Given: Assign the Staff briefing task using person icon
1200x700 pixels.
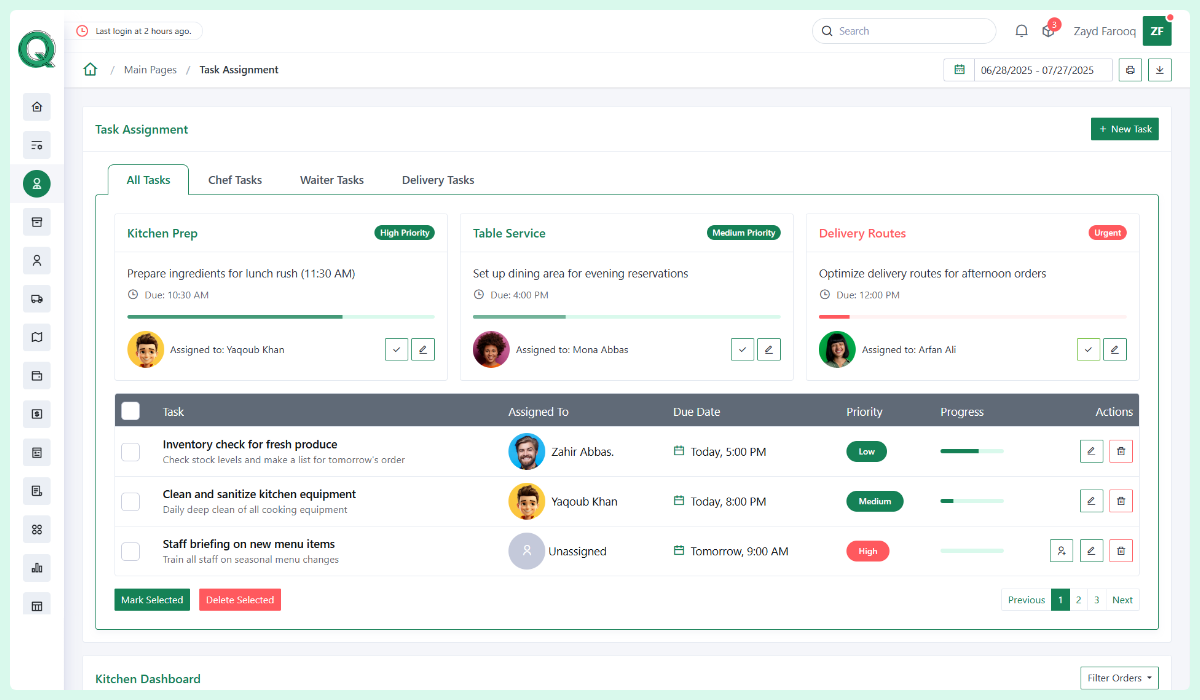Looking at the screenshot, I should (1061, 550).
